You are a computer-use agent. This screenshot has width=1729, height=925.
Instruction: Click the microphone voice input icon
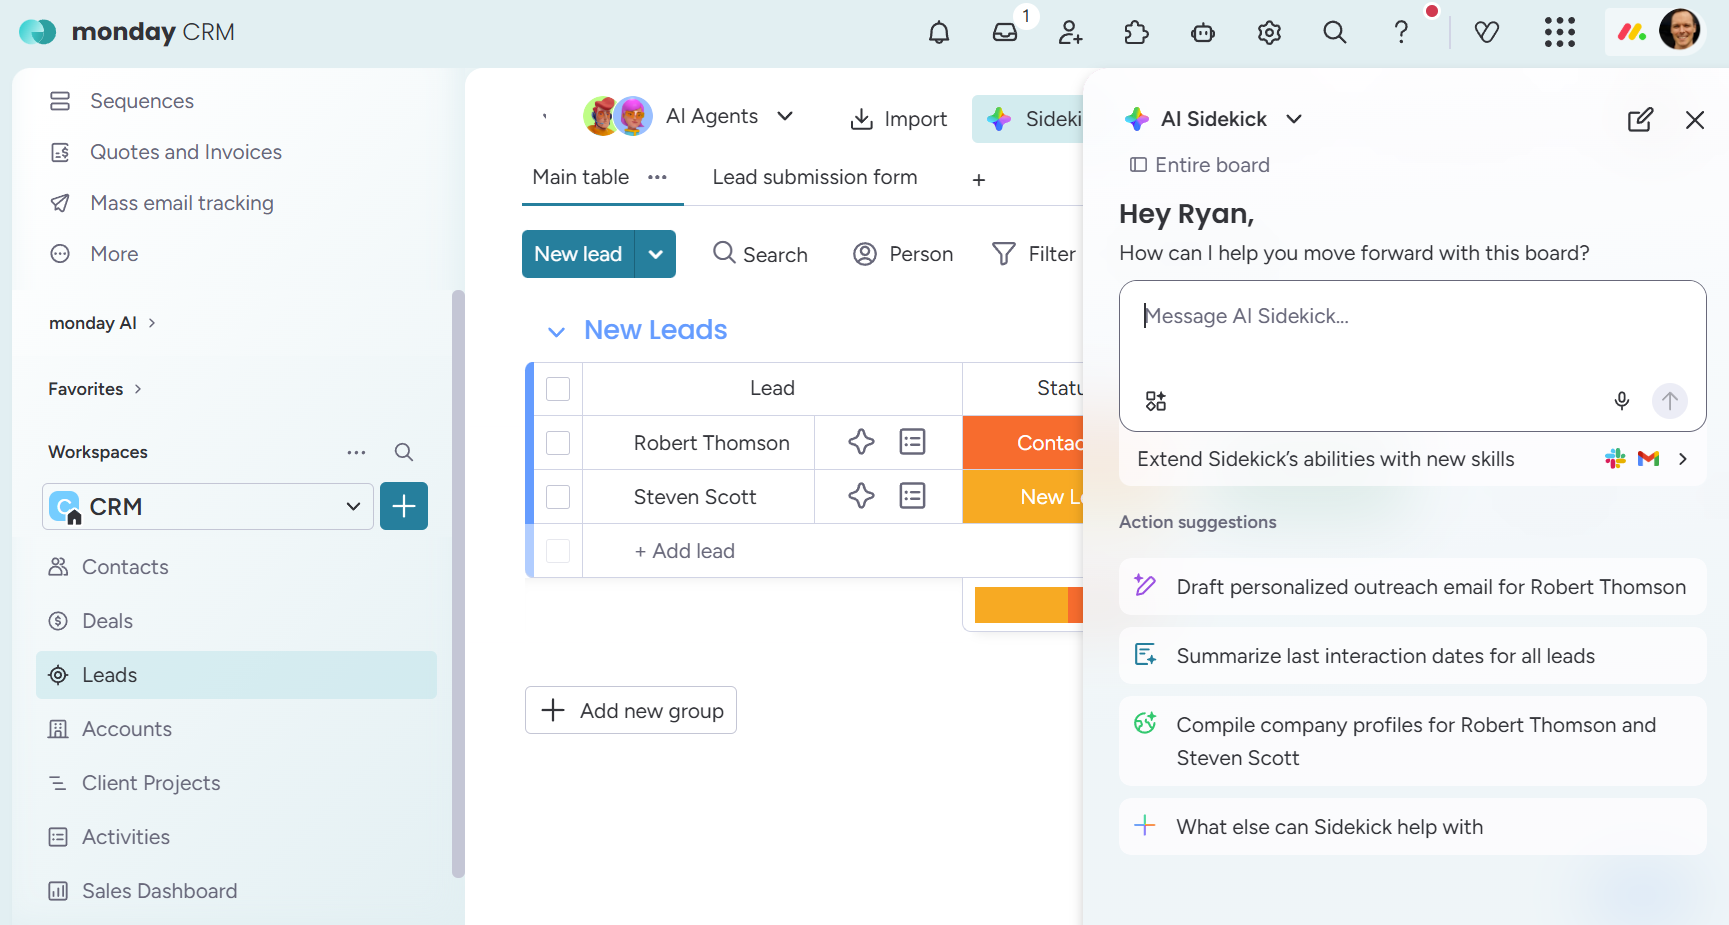pyautogui.click(x=1622, y=401)
